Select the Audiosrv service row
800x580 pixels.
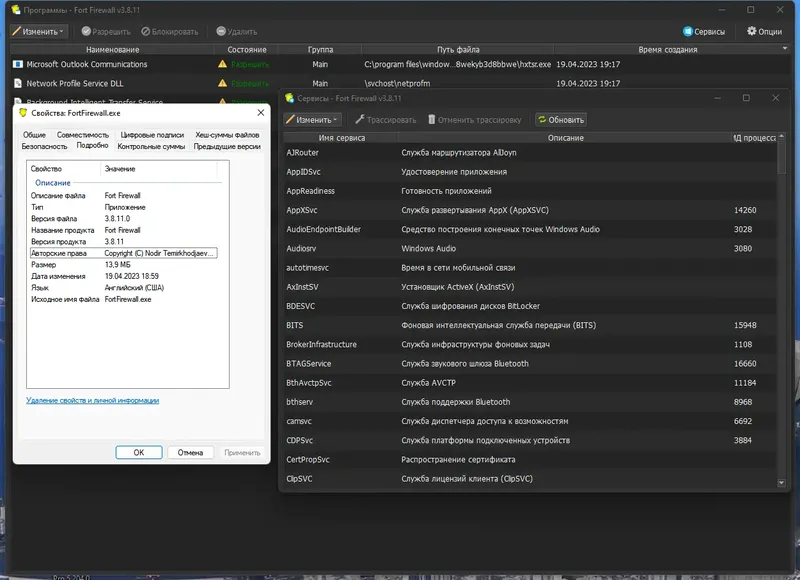coord(530,248)
